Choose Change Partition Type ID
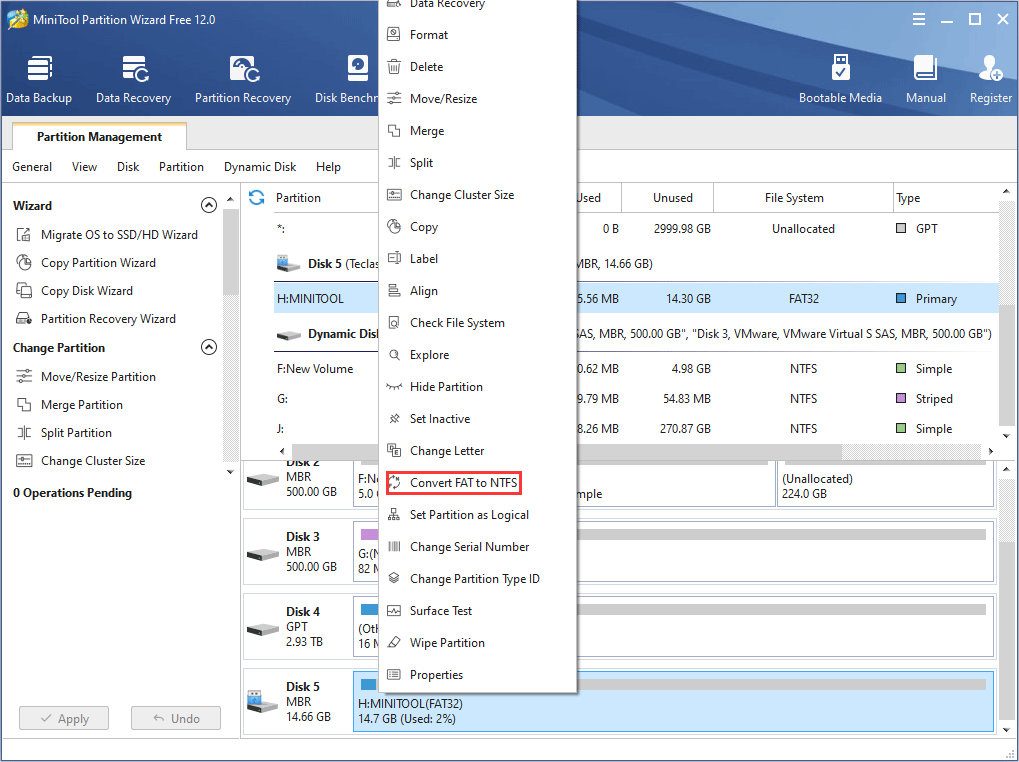 click(478, 578)
